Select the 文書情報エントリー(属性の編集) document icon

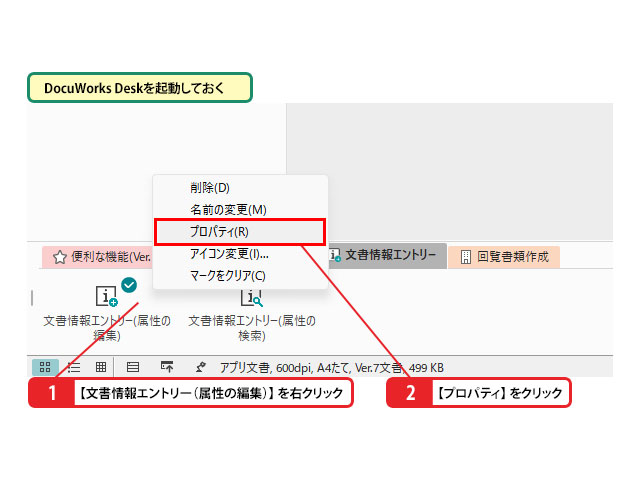(x=107, y=296)
